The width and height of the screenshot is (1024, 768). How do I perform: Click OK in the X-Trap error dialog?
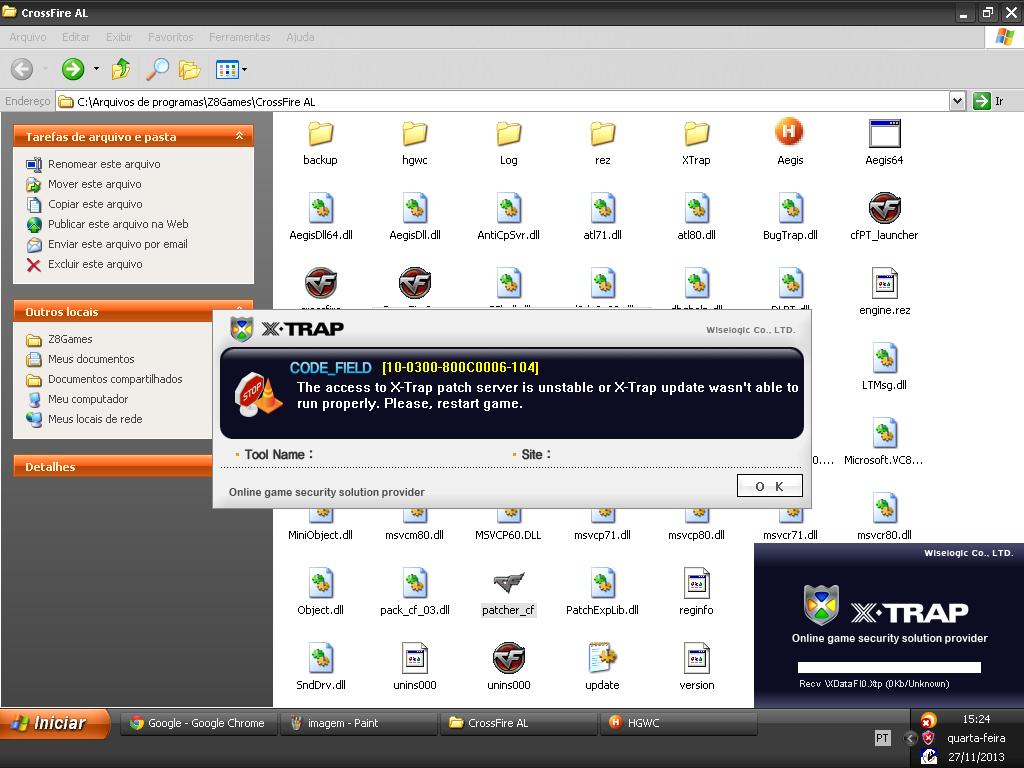coord(769,486)
